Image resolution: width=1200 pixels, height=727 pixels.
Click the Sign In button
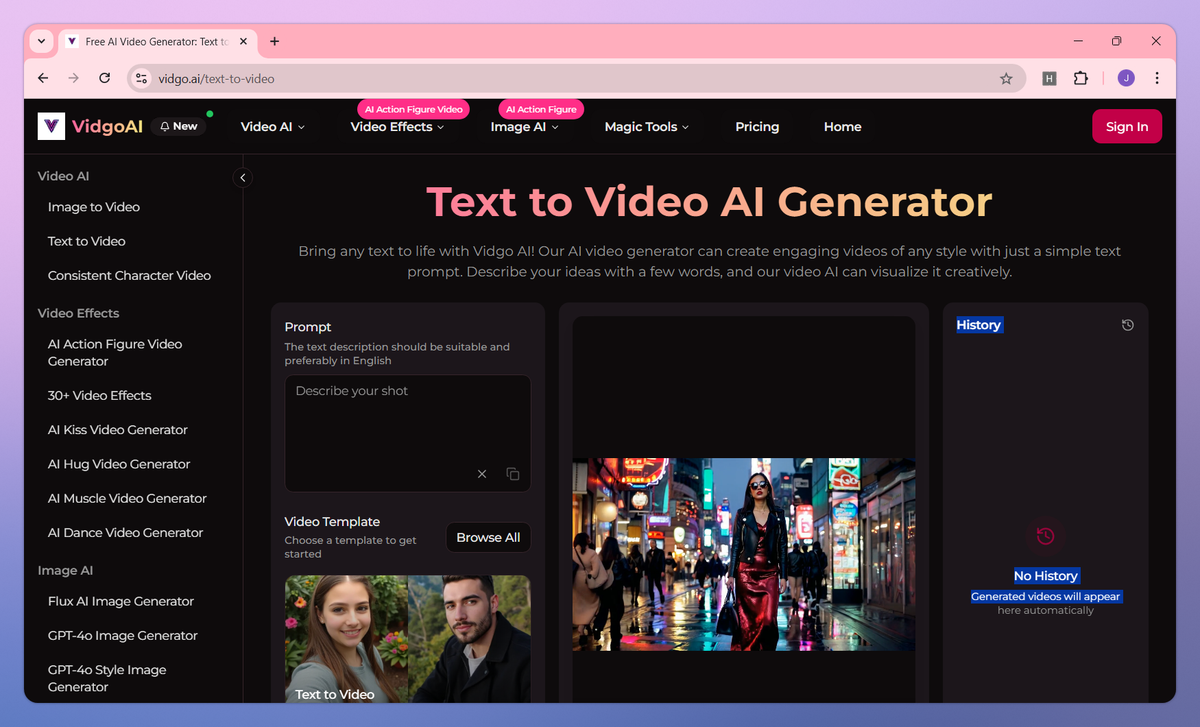[x=1126, y=127]
